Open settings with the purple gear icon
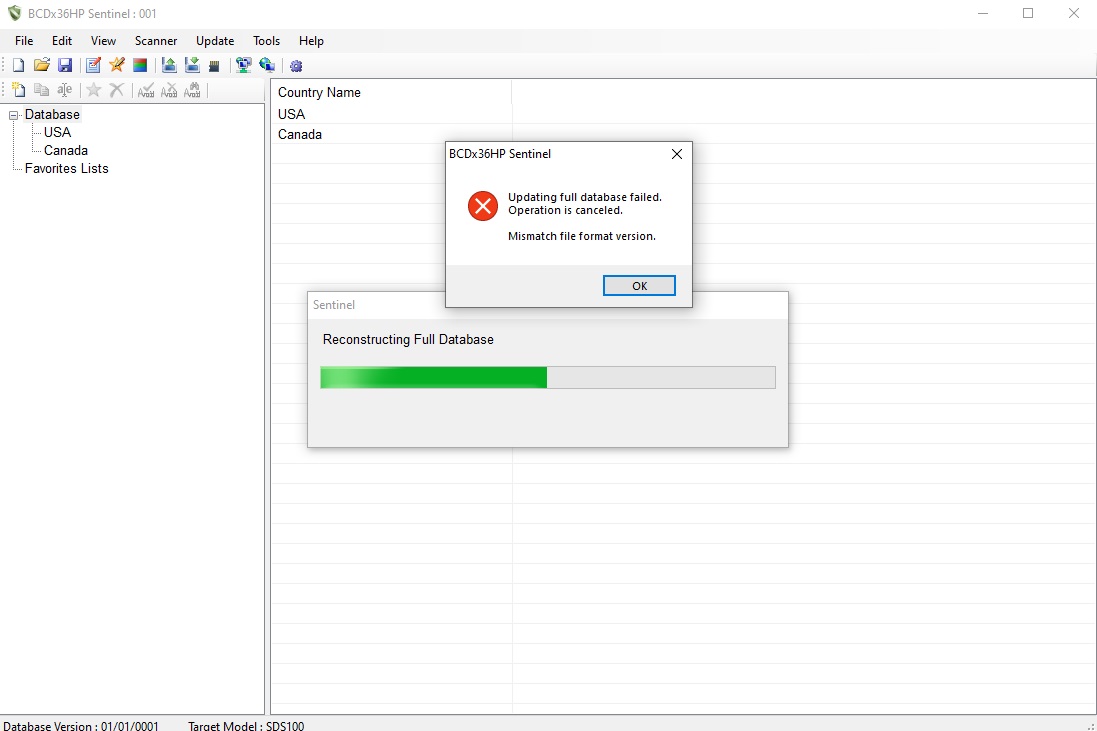Screen dimensions: 1097x731 [296, 66]
